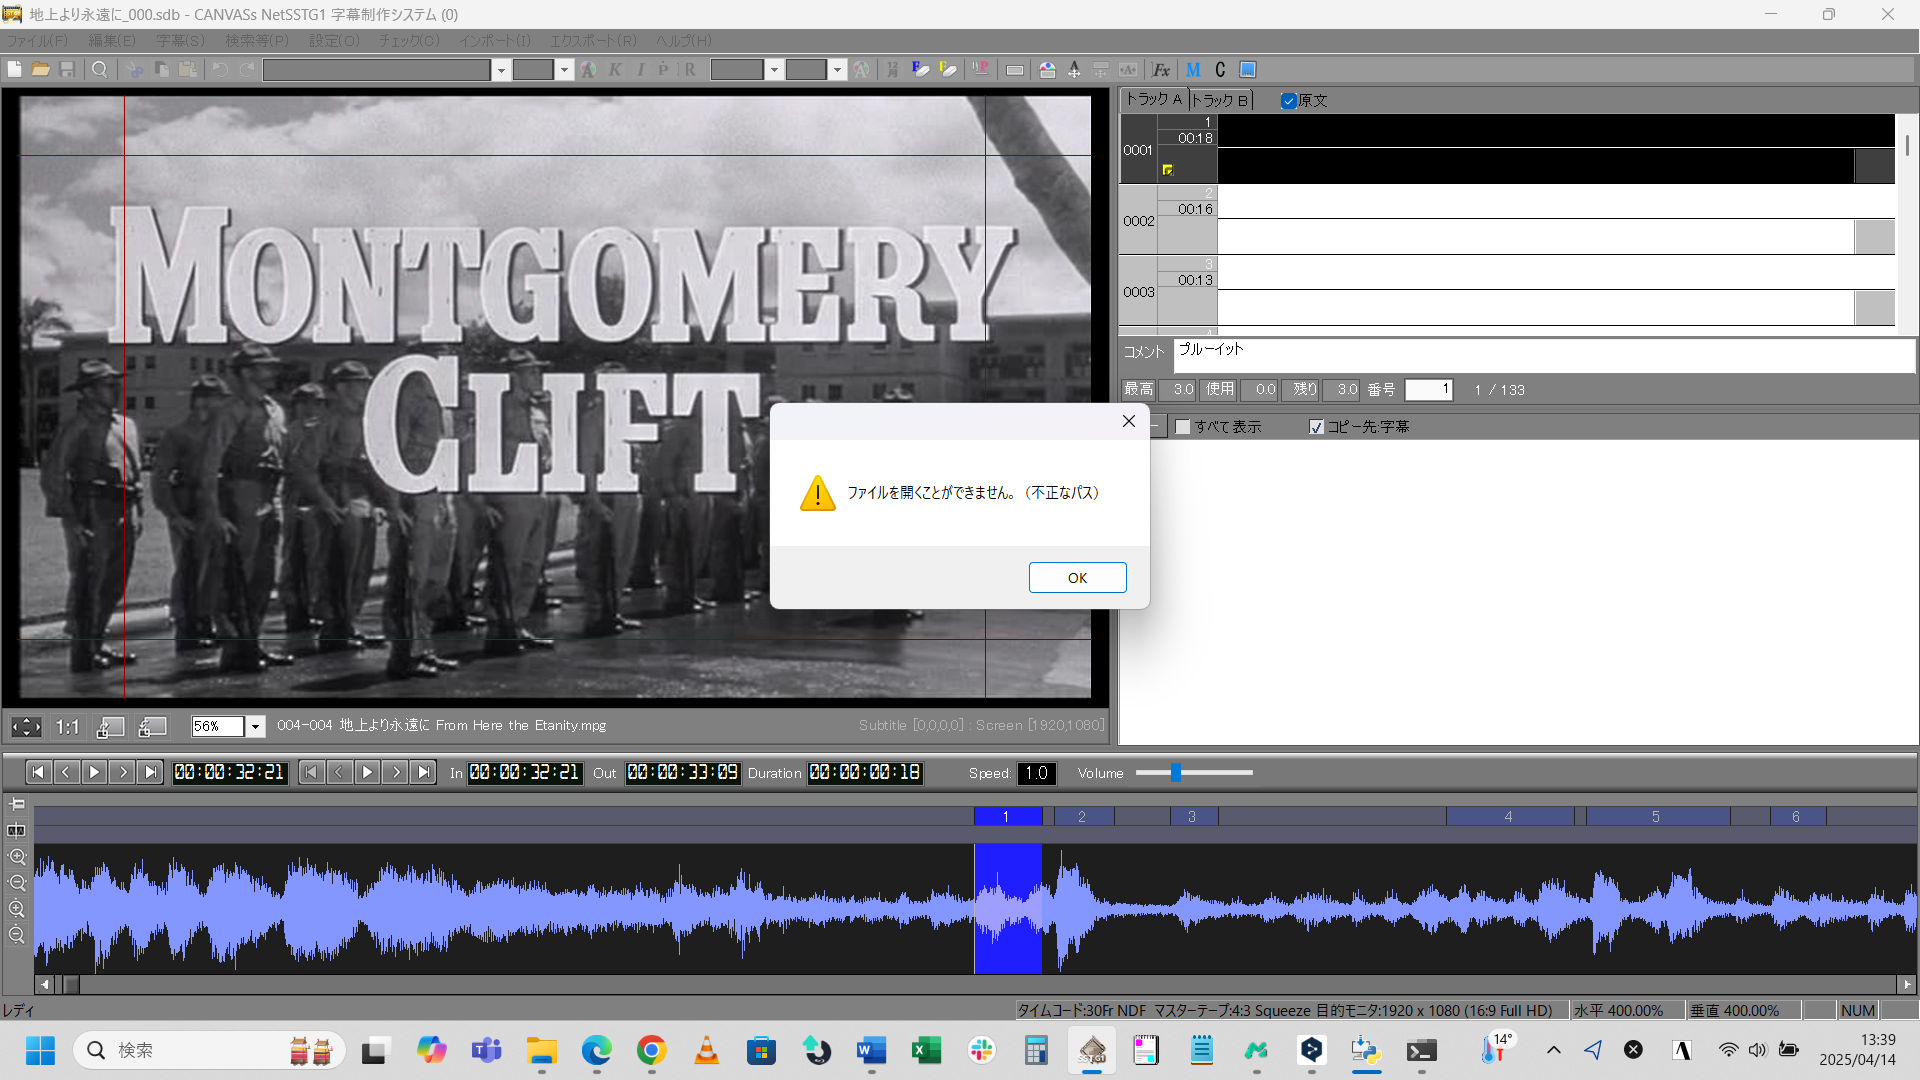Screen dimensions: 1920x1080
Task: Click the waveform horizontal scrollbar thumb
Action: [x=71, y=984]
